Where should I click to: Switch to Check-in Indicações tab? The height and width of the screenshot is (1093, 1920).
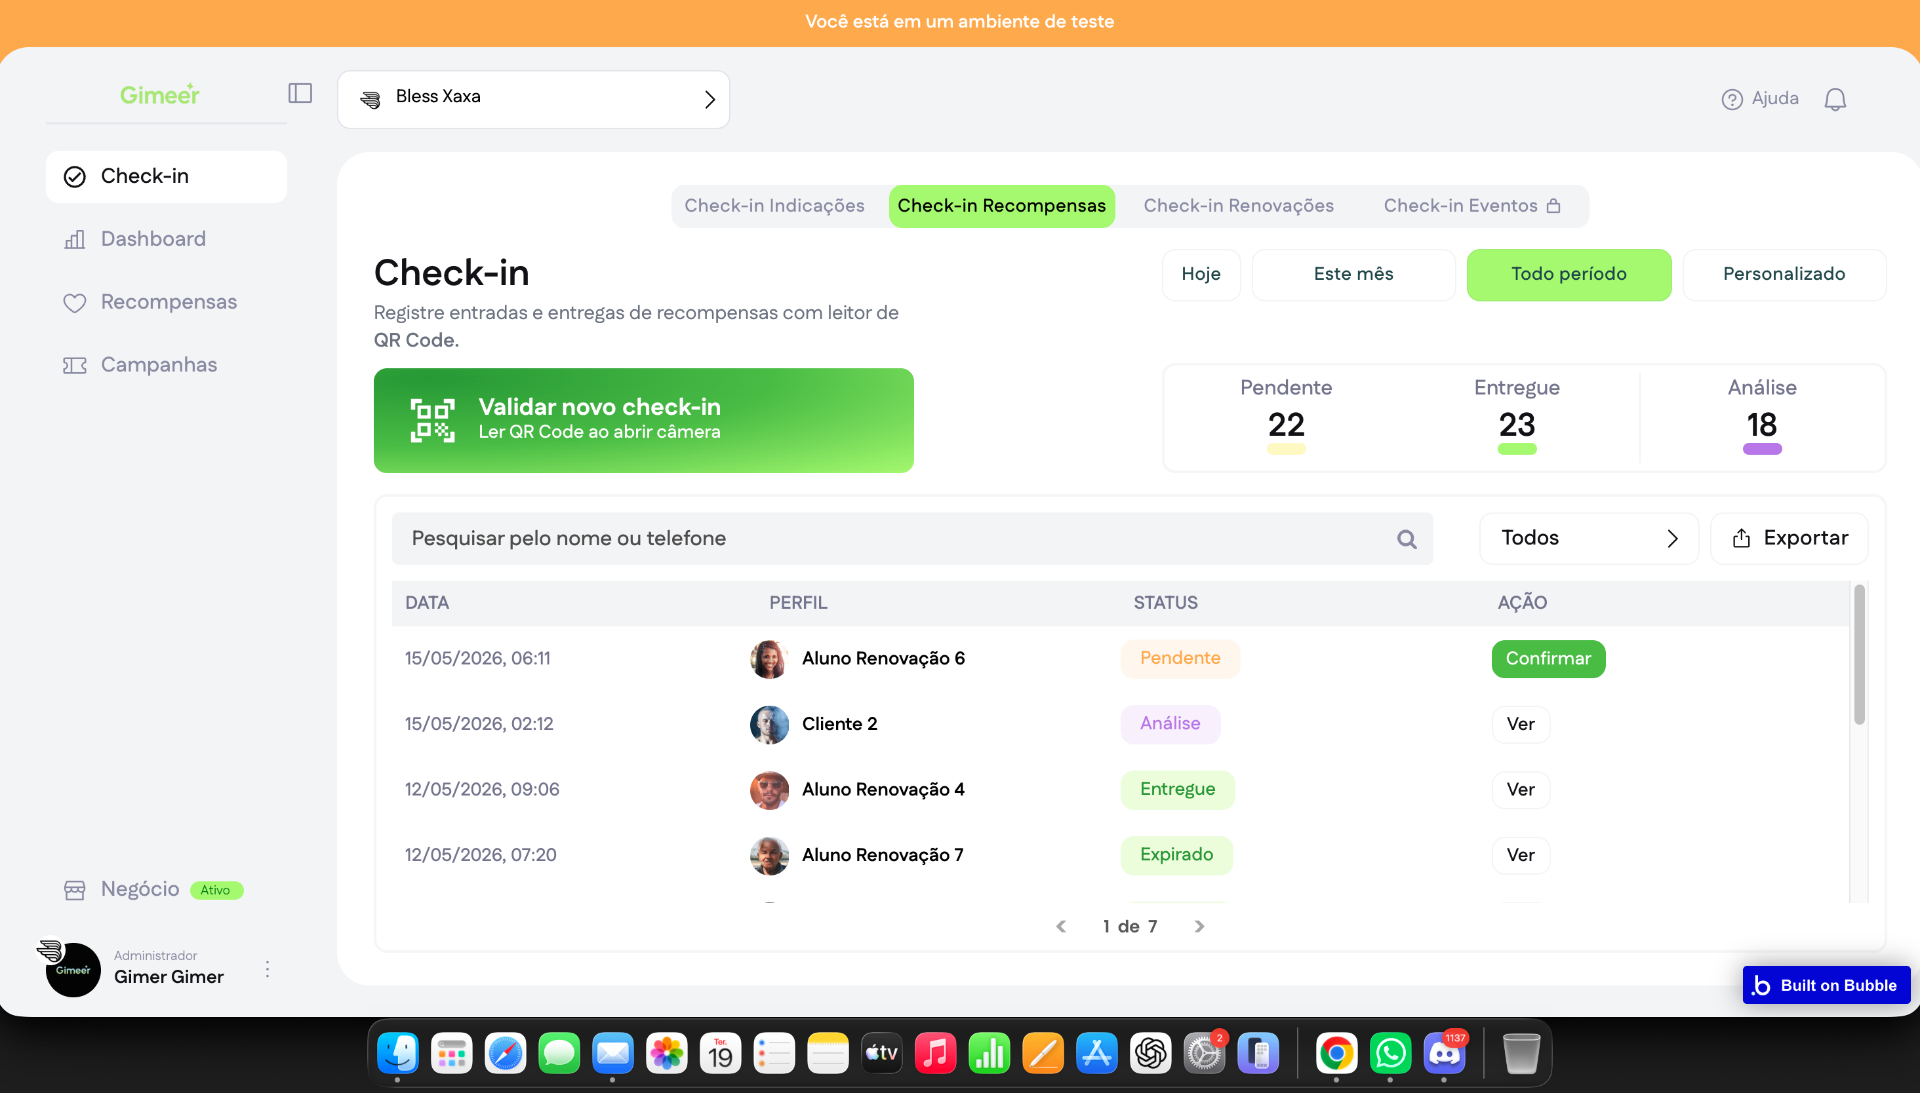tap(774, 206)
